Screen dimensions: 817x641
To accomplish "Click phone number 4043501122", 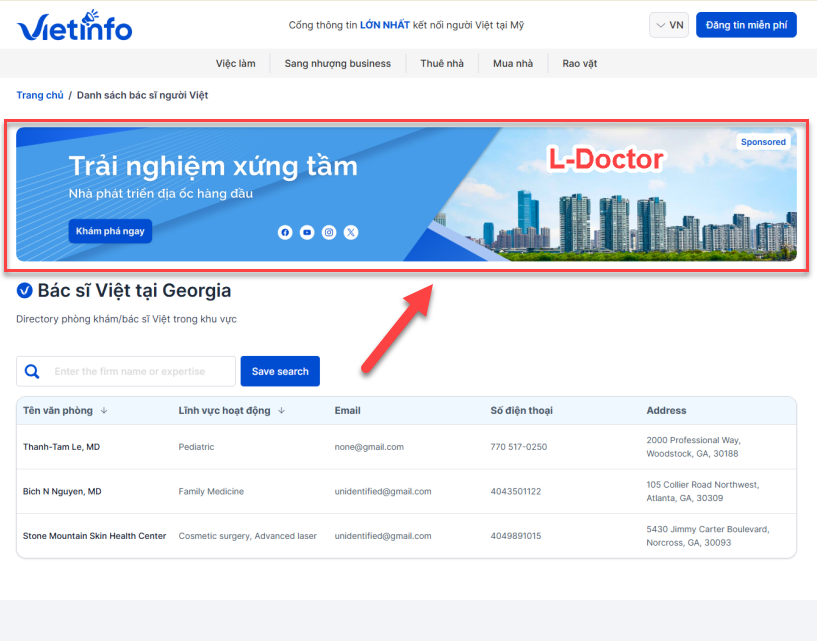I will (515, 491).
